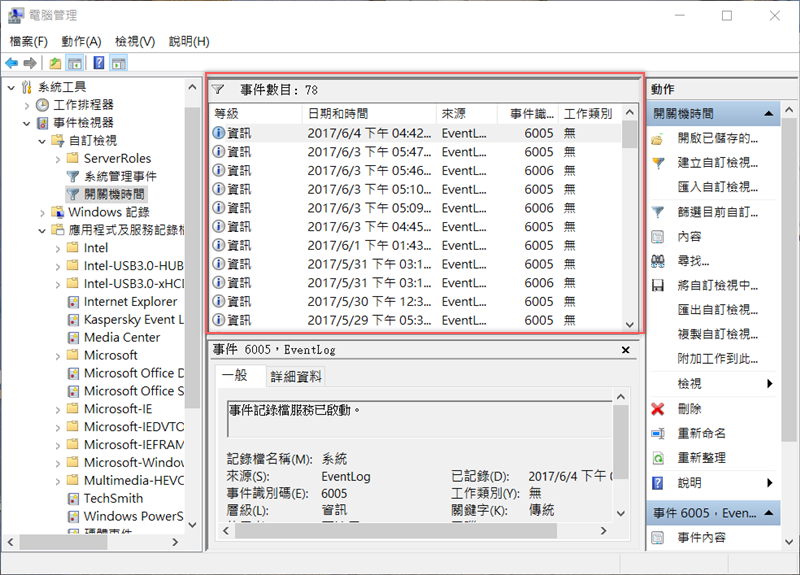800x575 pixels.
Task: Collapse the 開關機時間 actions section
Action: click(768, 114)
